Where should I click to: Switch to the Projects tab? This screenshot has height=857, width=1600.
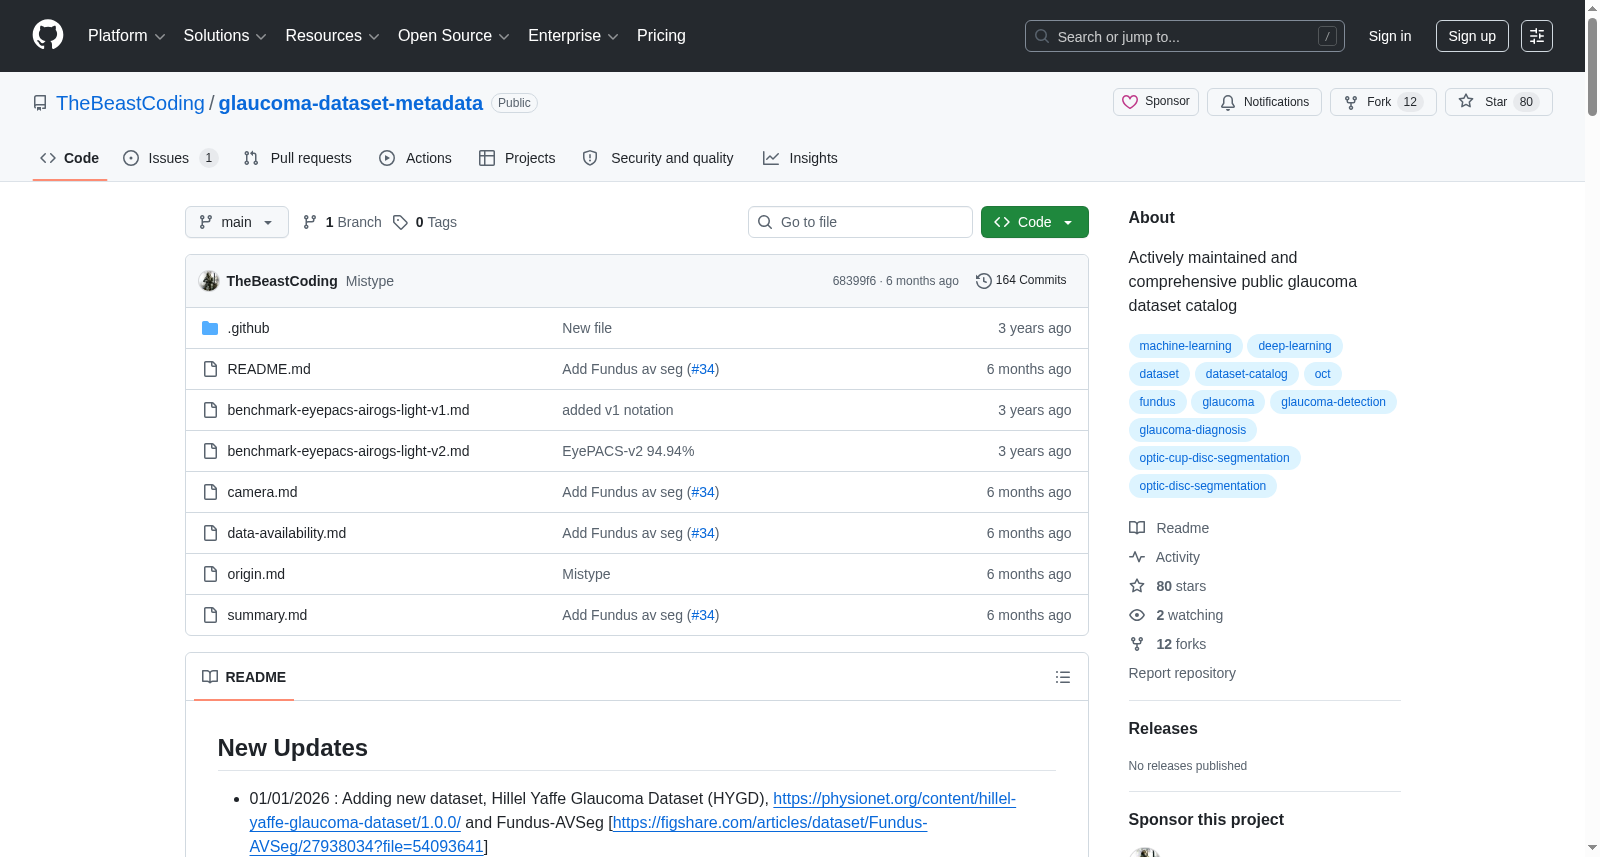coord(517,158)
